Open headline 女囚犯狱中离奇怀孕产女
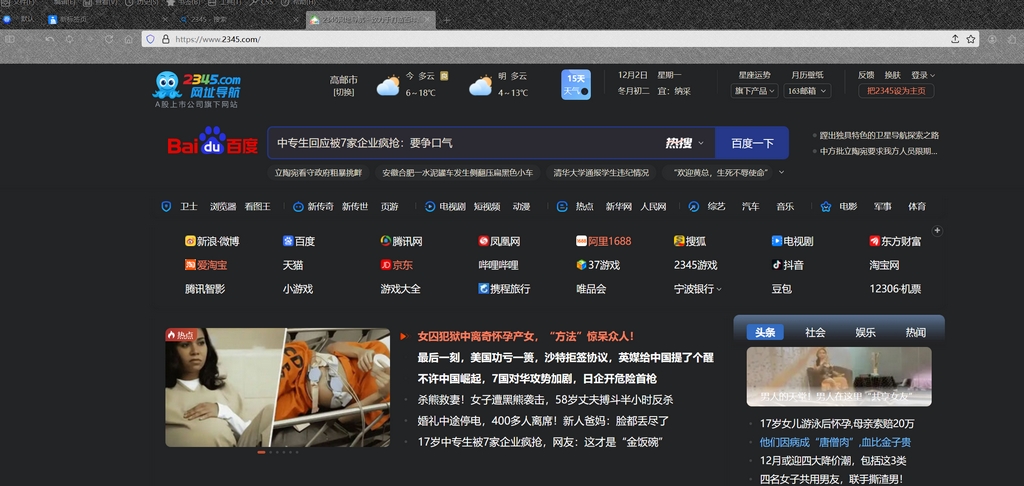Screen dimensions: 1024x486 (526, 336)
